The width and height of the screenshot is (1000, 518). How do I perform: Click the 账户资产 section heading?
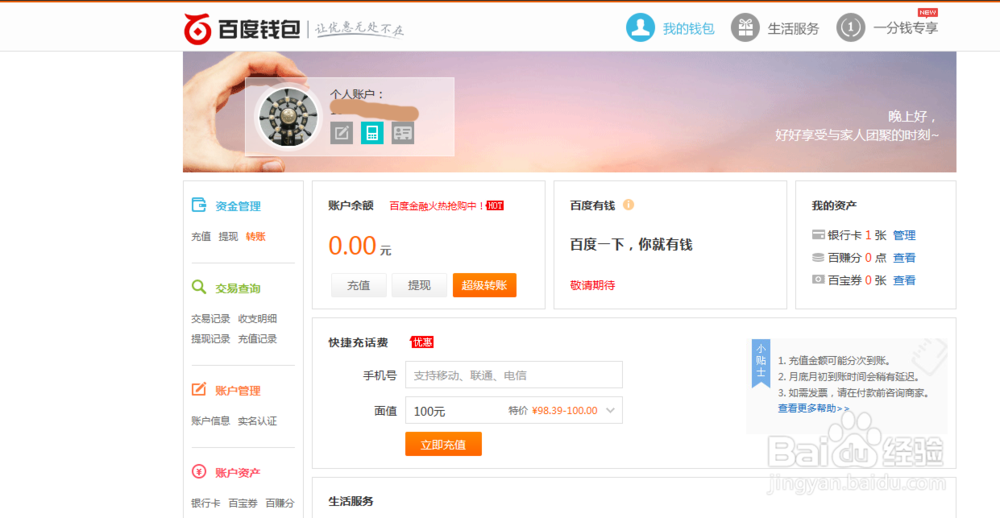[x=238, y=473]
